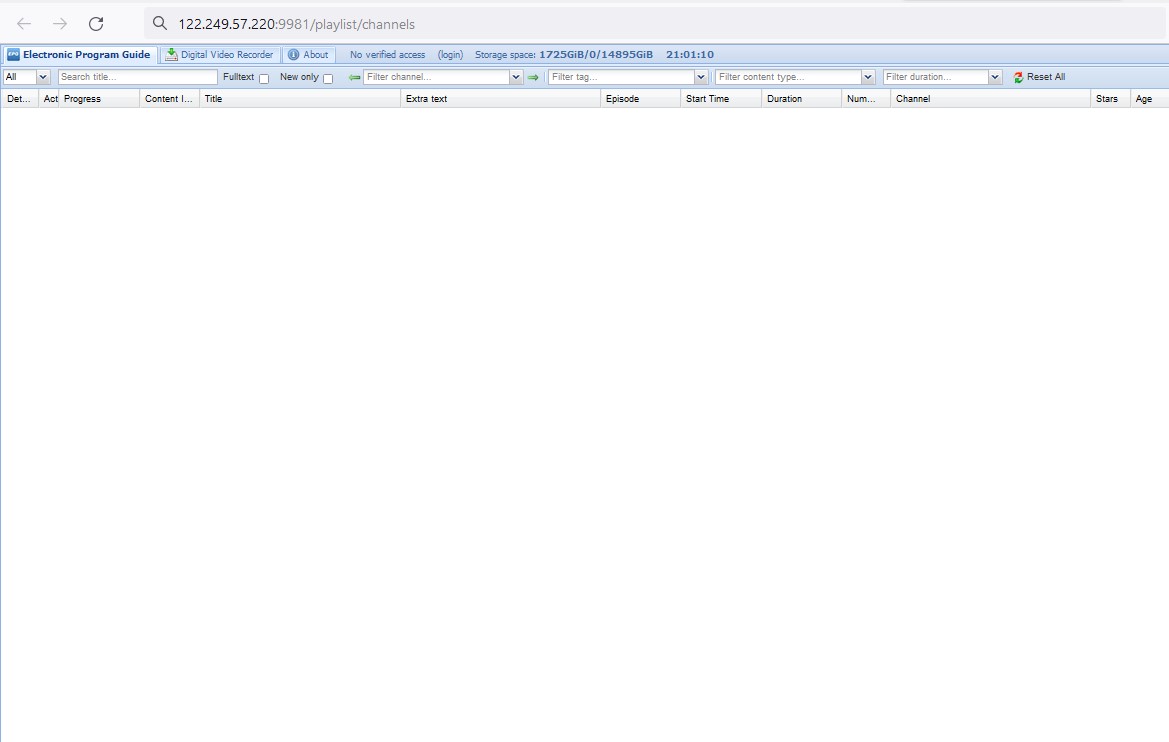
Task: Click the clock time 21:01:10
Action: tap(690, 54)
